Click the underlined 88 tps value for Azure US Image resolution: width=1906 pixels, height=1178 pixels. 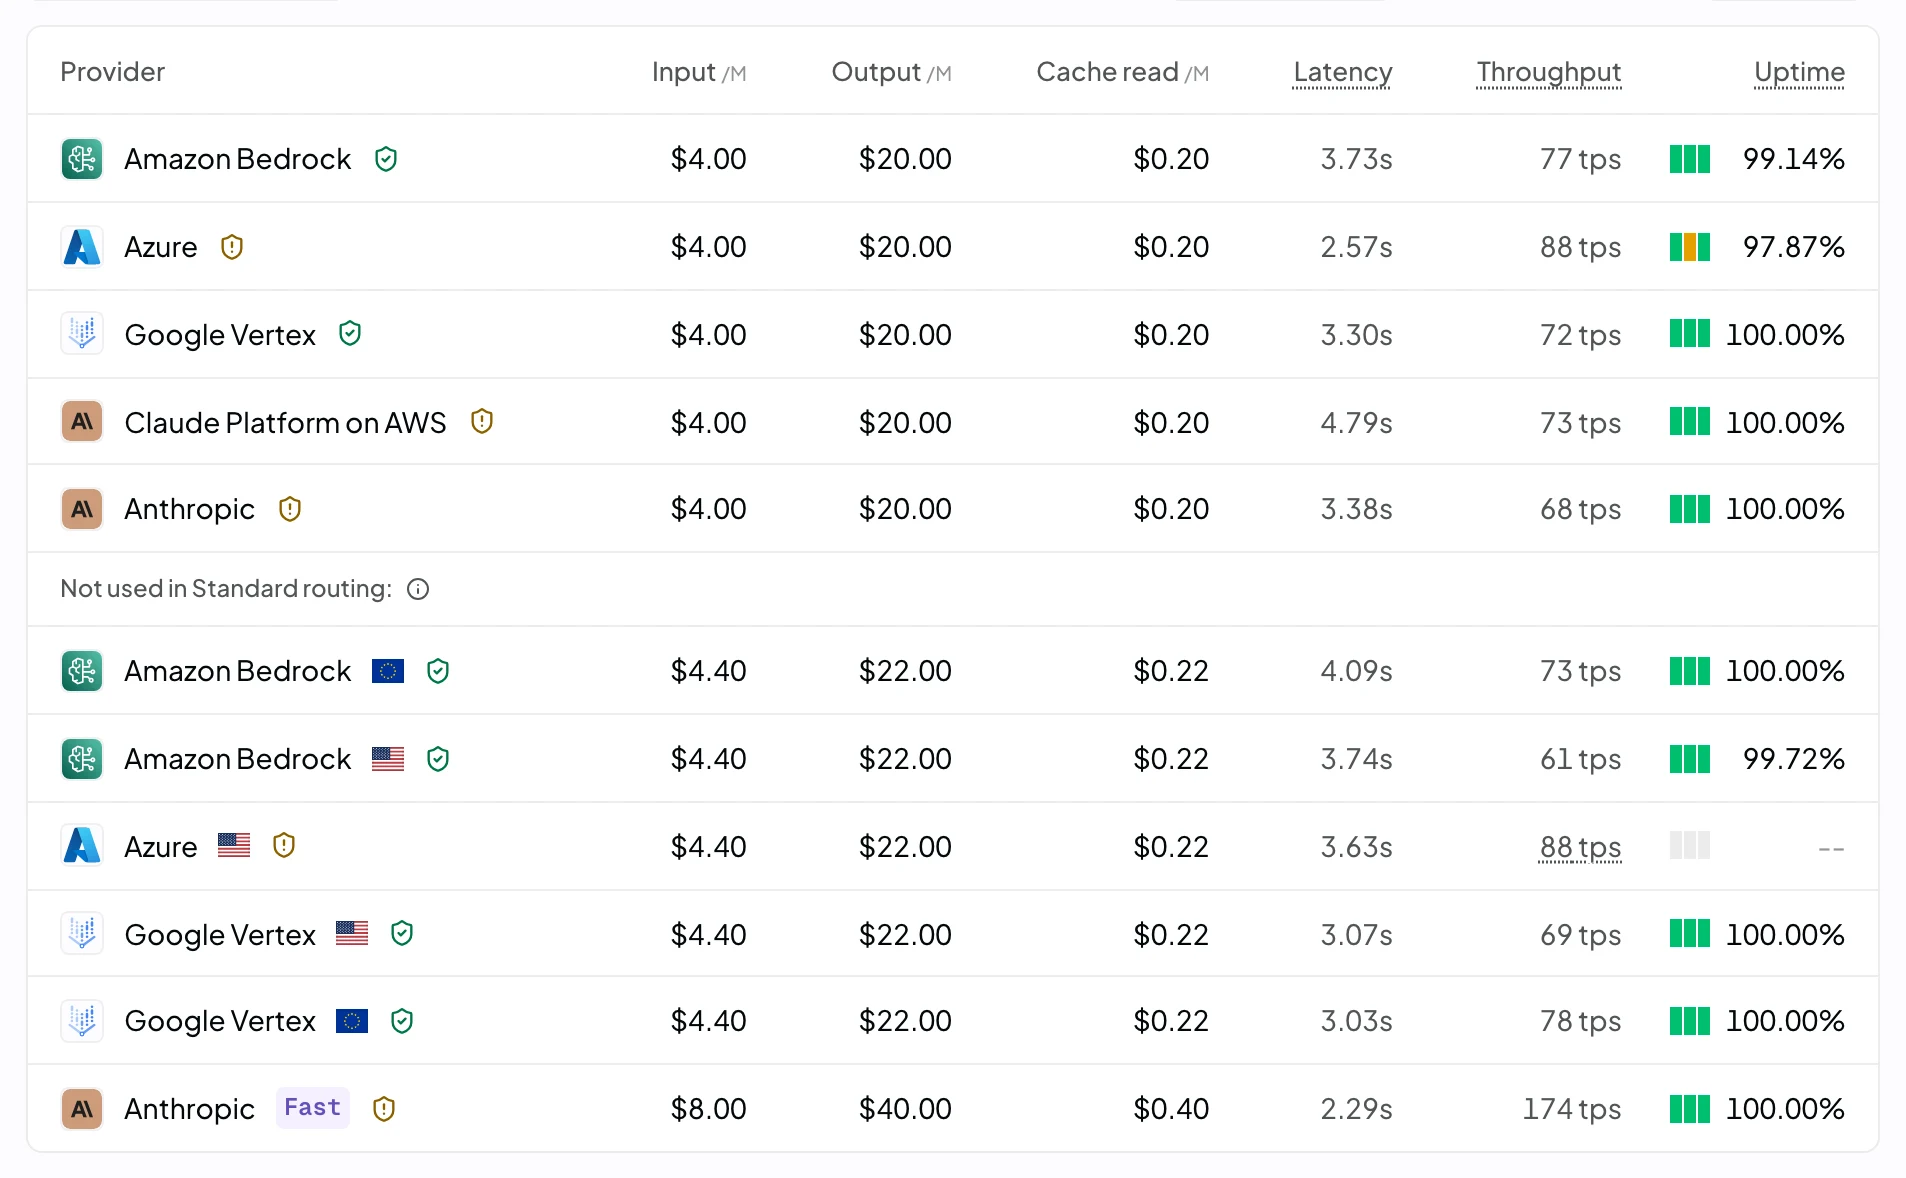pos(1580,847)
